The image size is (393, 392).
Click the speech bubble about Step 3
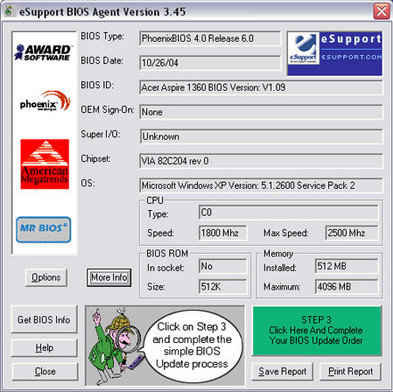point(192,345)
